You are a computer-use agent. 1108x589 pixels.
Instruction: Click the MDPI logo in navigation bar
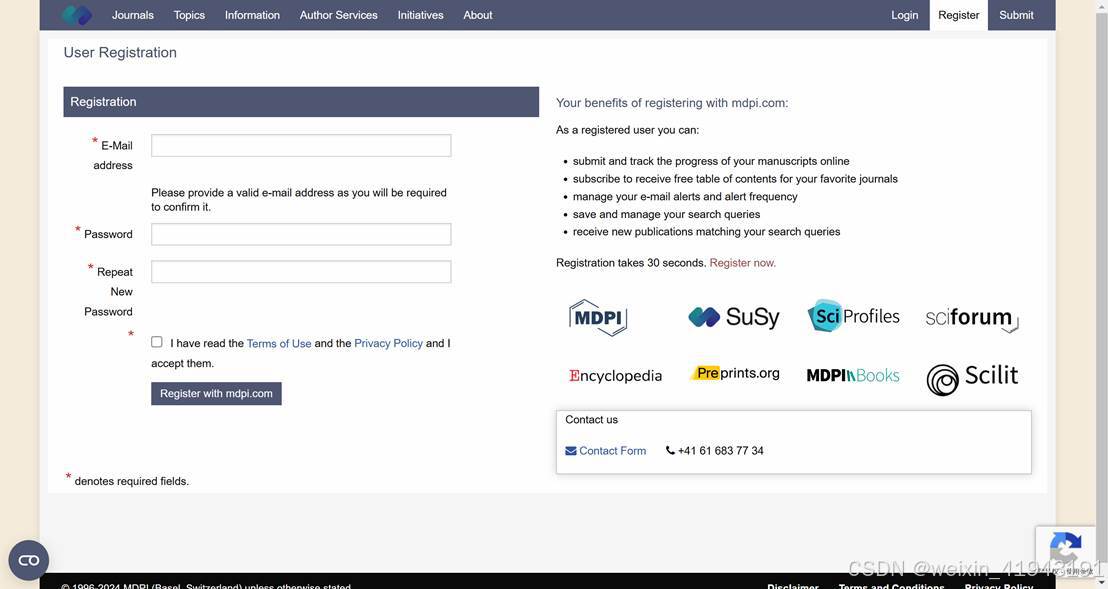coord(76,15)
